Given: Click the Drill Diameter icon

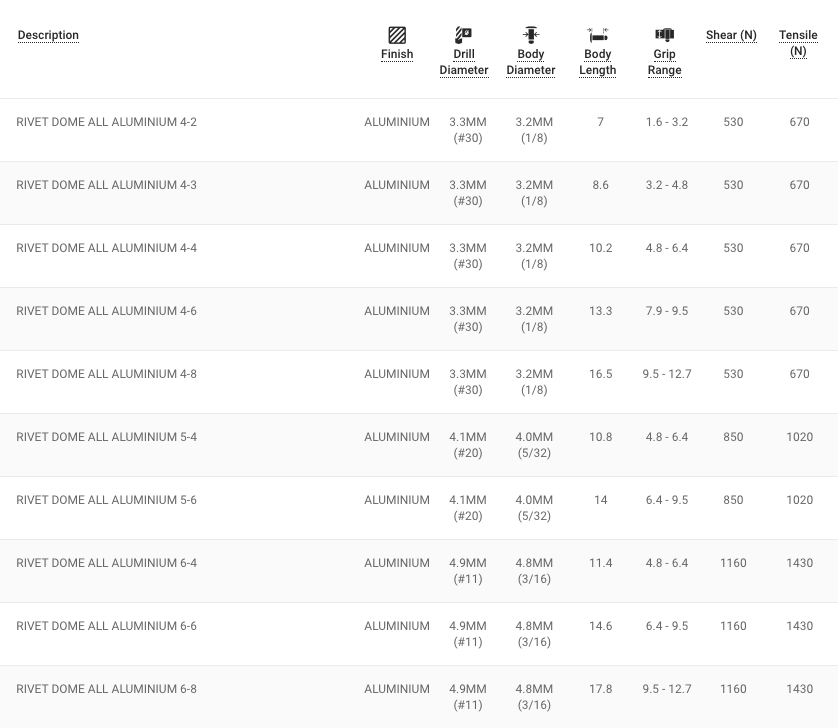Looking at the screenshot, I should (464, 35).
